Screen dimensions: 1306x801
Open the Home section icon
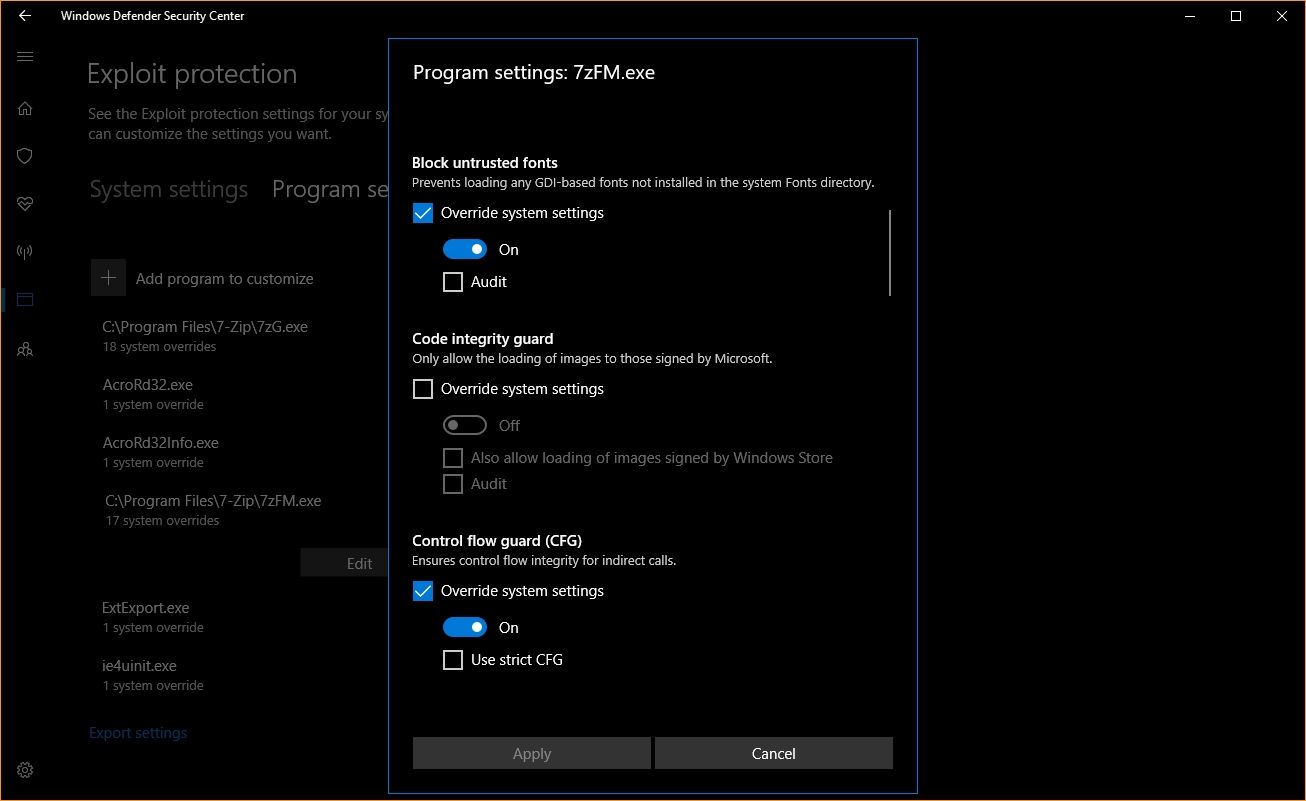tap(25, 108)
